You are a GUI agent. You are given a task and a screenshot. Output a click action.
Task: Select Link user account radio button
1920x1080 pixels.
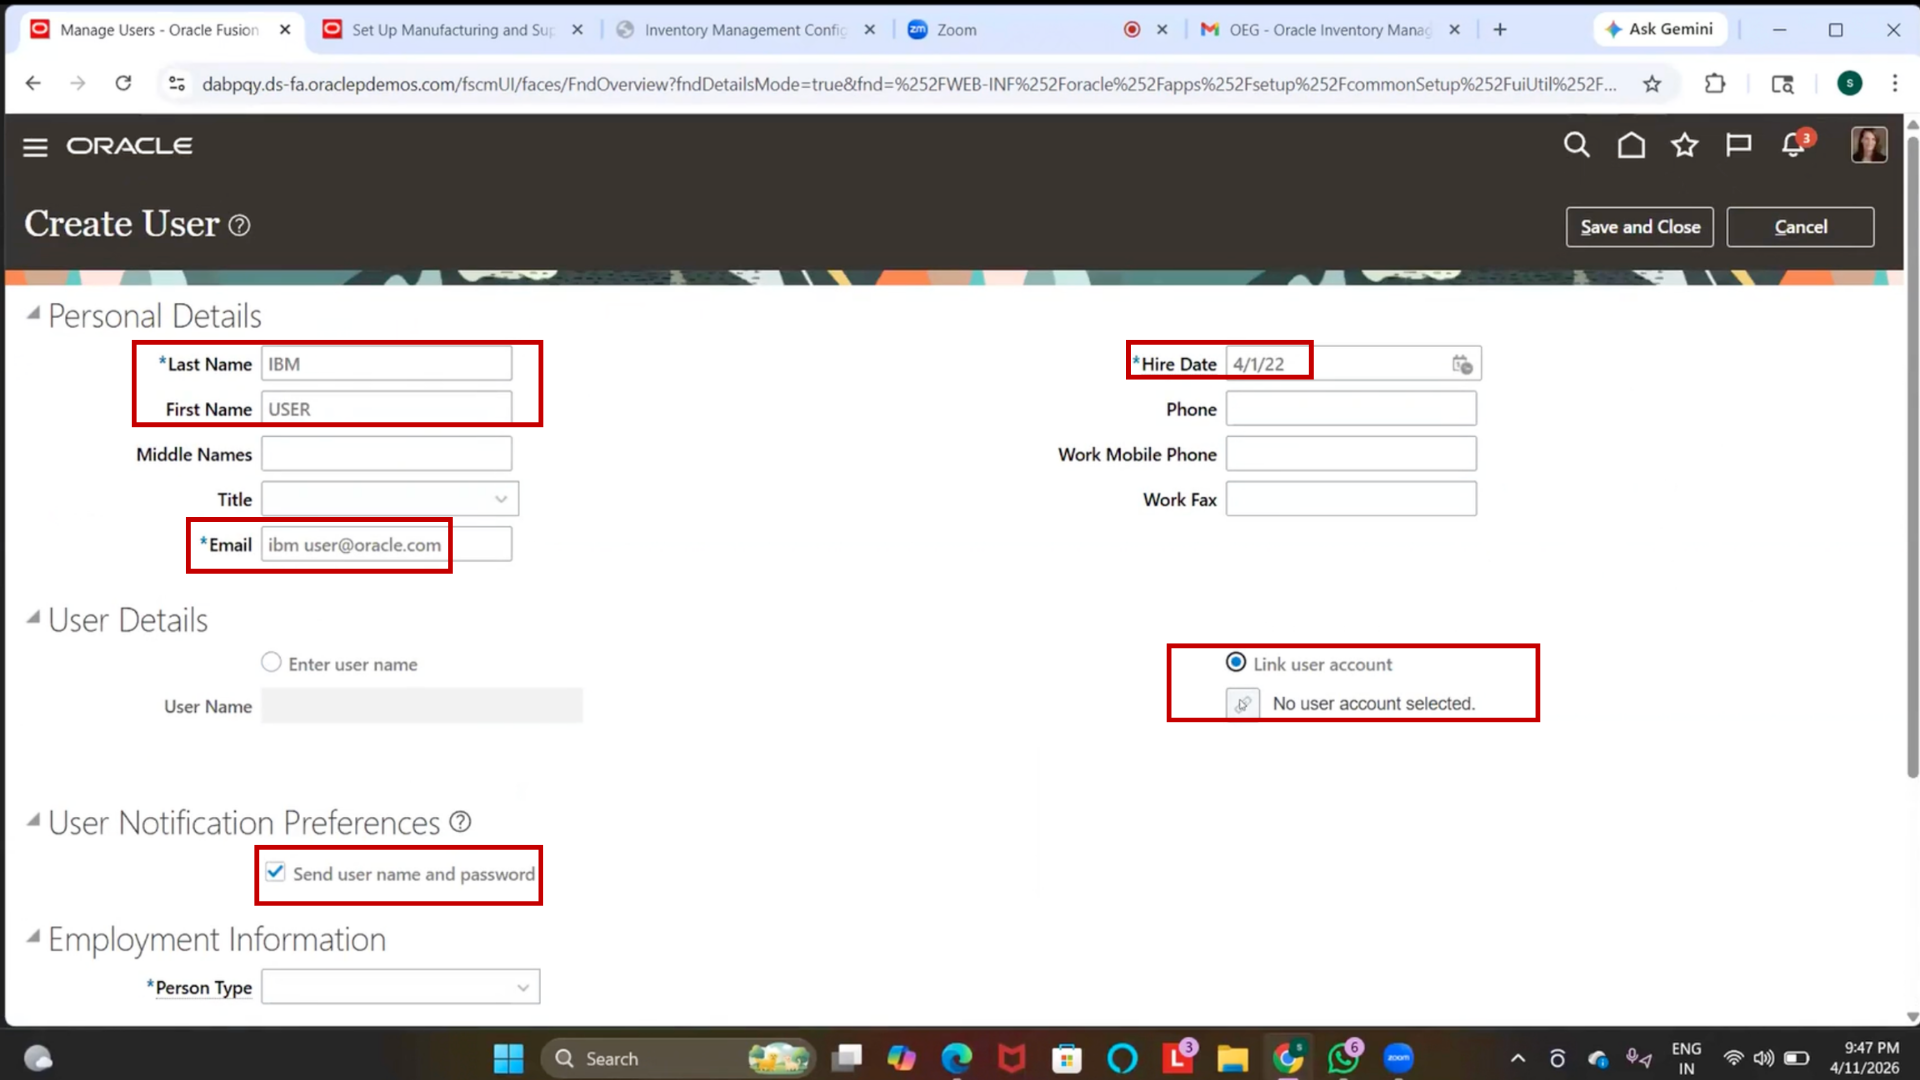pos(1236,662)
